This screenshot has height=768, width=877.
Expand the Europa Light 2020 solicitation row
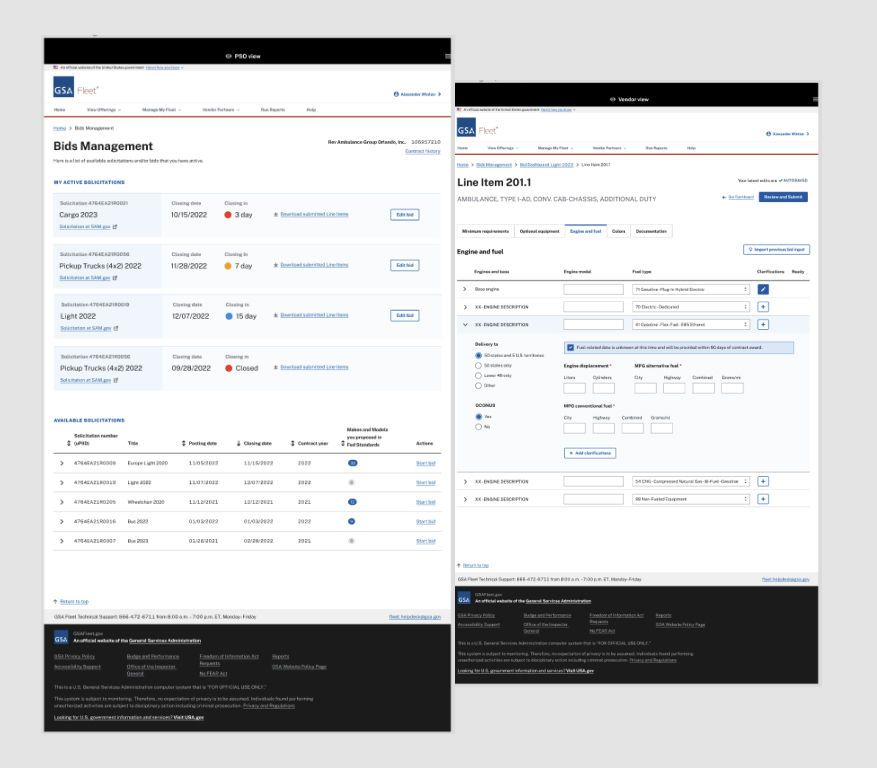tap(61, 462)
